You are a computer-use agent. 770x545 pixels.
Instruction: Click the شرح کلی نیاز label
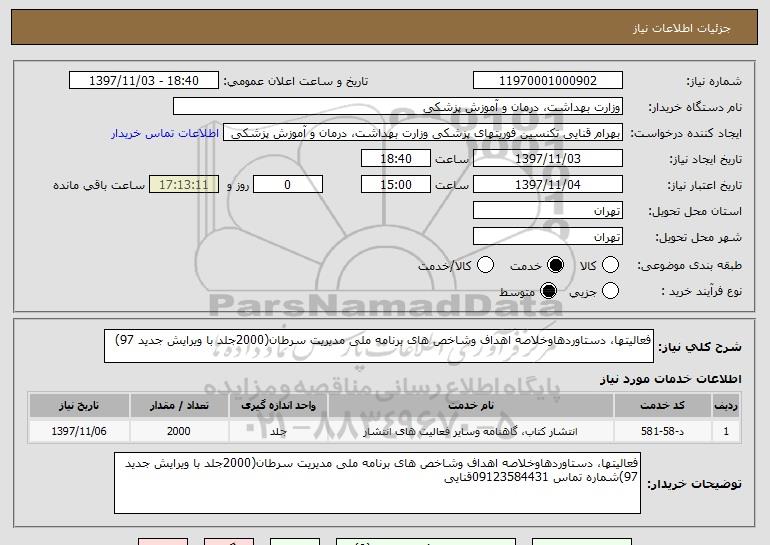pos(700,347)
